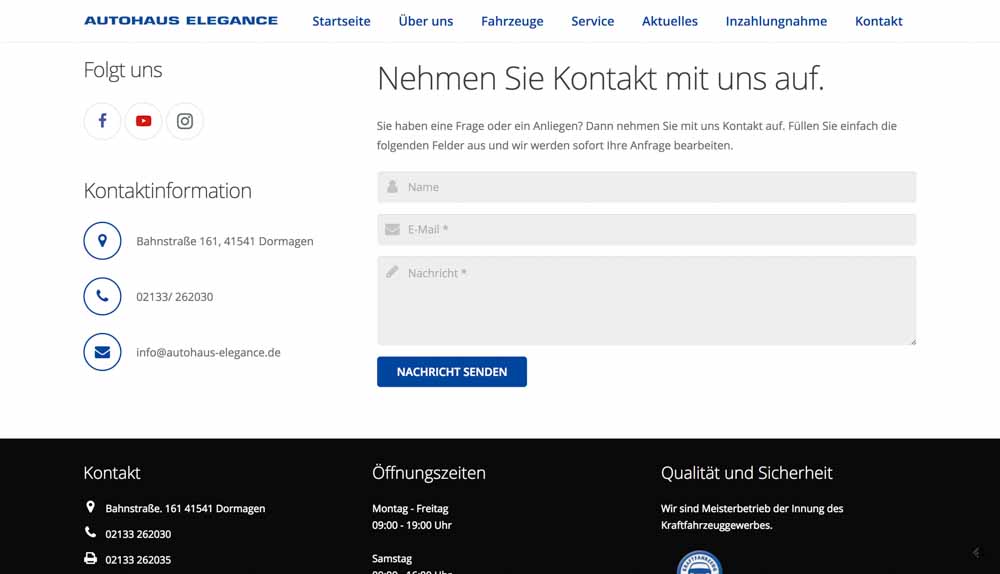
Task: Open the Aktuelles page
Action: tap(670, 21)
